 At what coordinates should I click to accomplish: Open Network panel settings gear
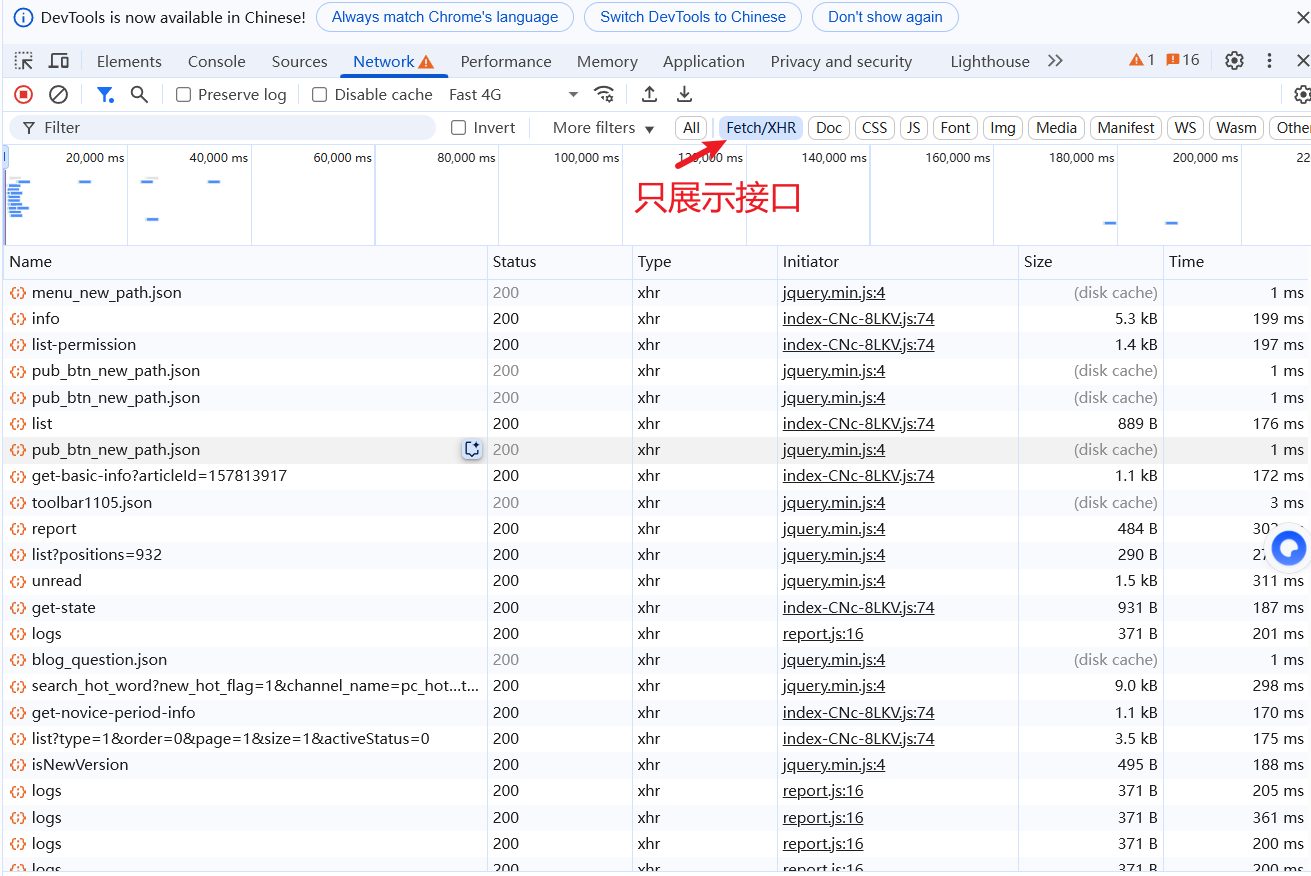point(1302,95)
